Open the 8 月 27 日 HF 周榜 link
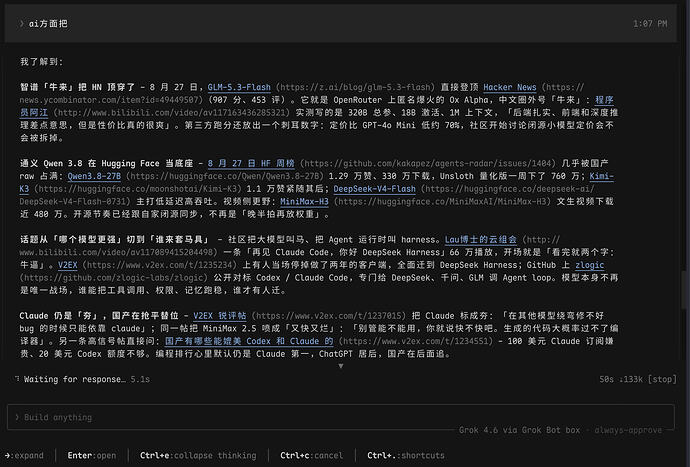The height and width of the screenshot is (467, 690). 251,163
